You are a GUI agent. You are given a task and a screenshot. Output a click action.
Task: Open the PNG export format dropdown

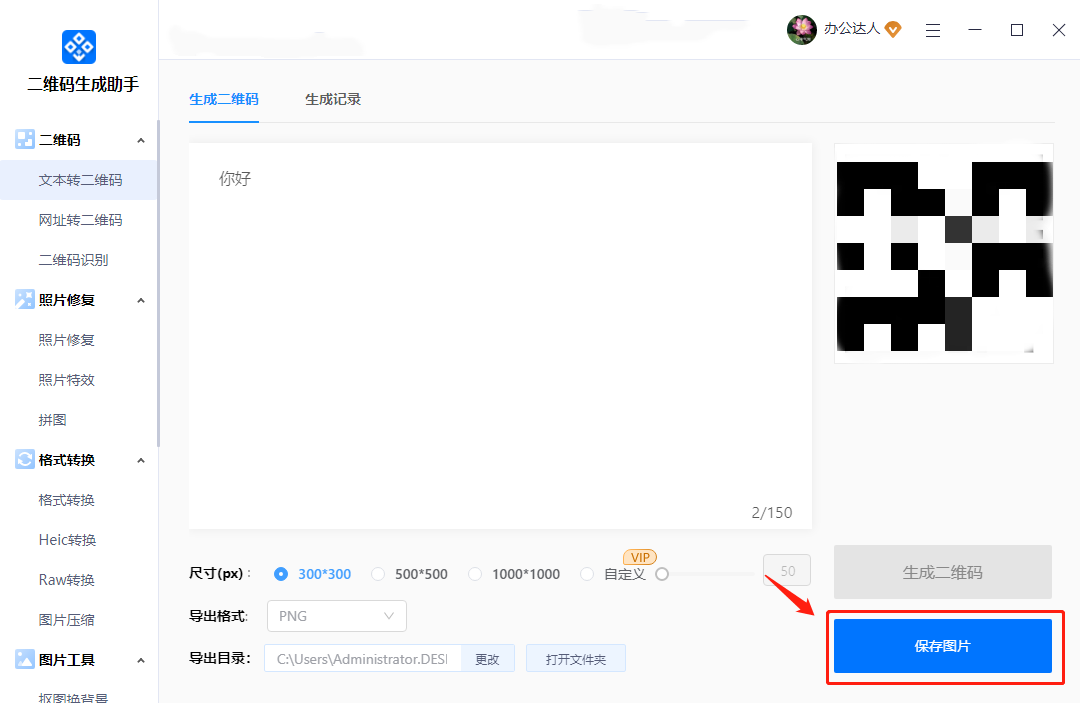(336, 616)
